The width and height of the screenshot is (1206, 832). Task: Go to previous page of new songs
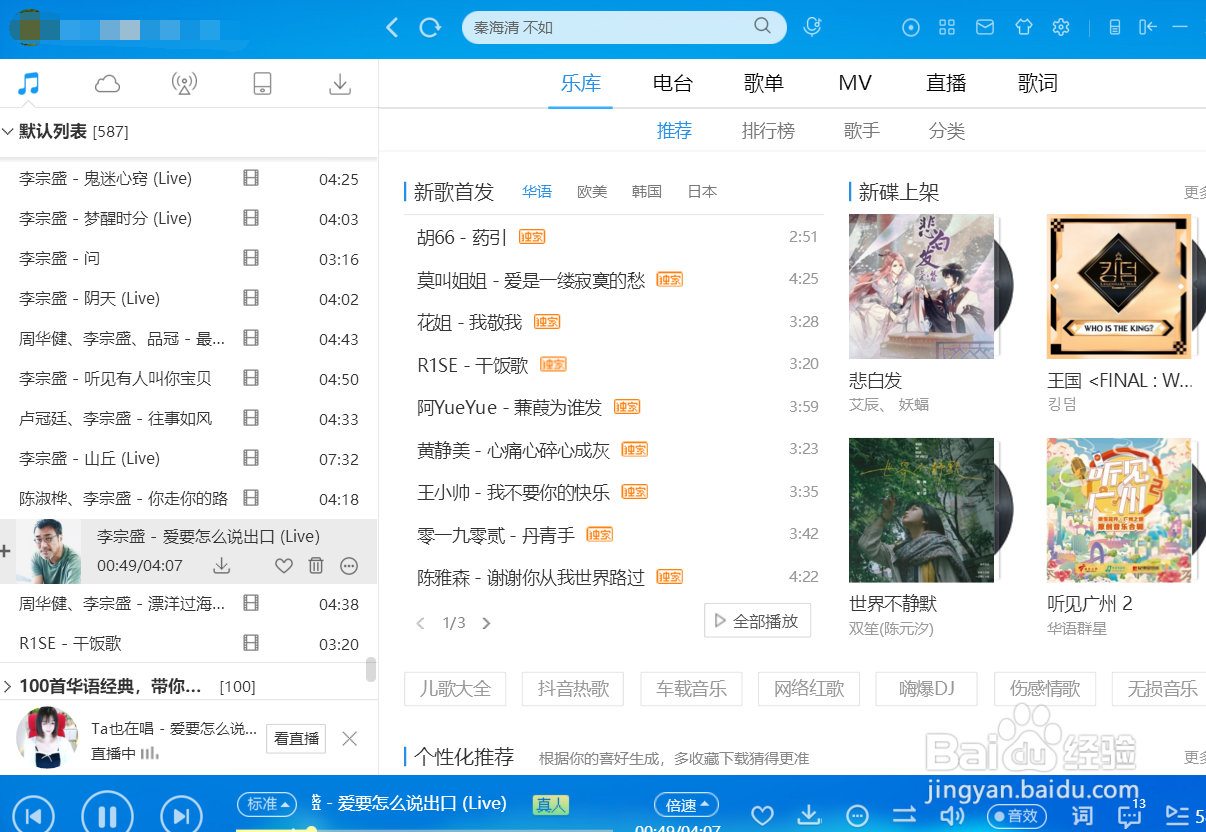pos(420,623)
